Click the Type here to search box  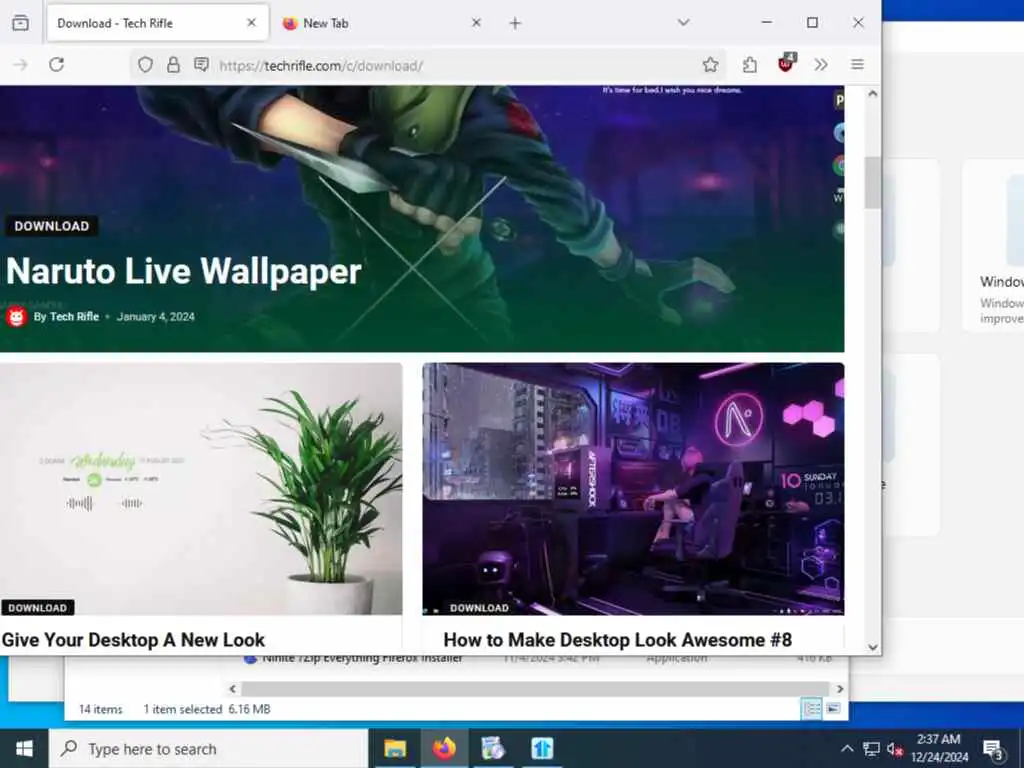click(209, 748)
